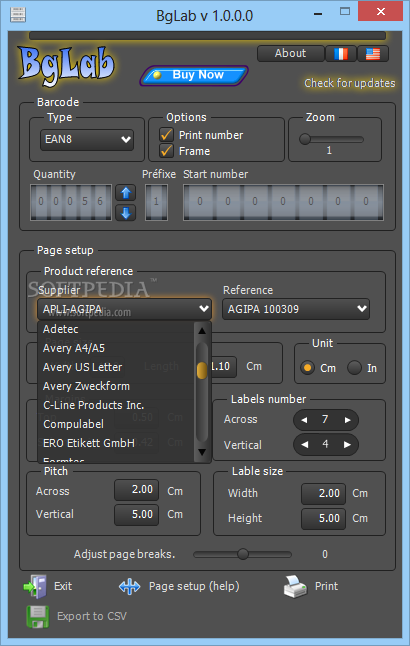Viewport: 410px width, 646px height.
Task: Minimize the BgLab window
Action: (318, 14)
